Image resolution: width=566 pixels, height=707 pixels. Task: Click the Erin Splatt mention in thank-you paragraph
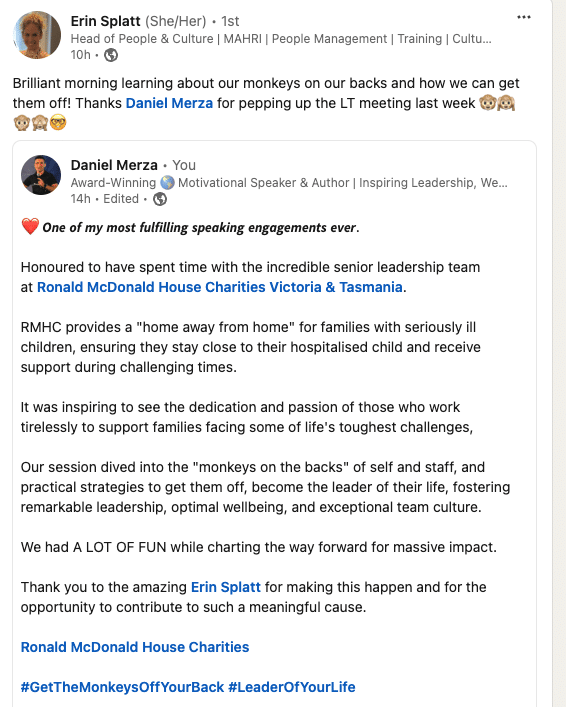226,587
